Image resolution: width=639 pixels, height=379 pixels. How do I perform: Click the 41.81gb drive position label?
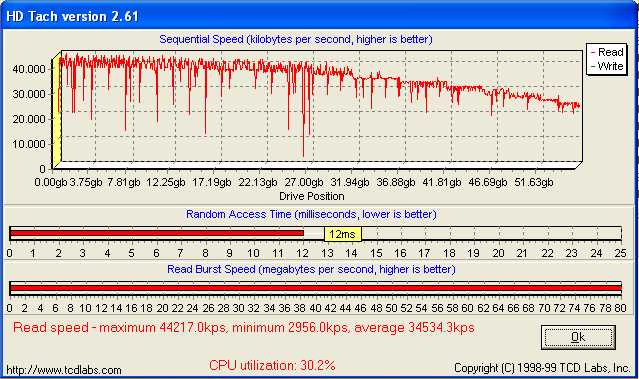(x=442, y=182)
